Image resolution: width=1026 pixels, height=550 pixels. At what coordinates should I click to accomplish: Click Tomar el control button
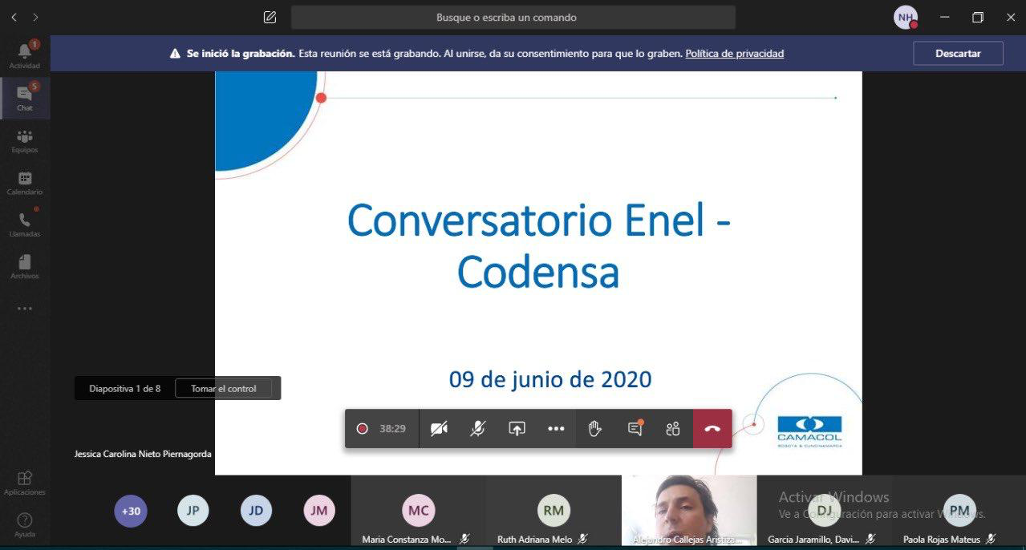coord(224,388)
